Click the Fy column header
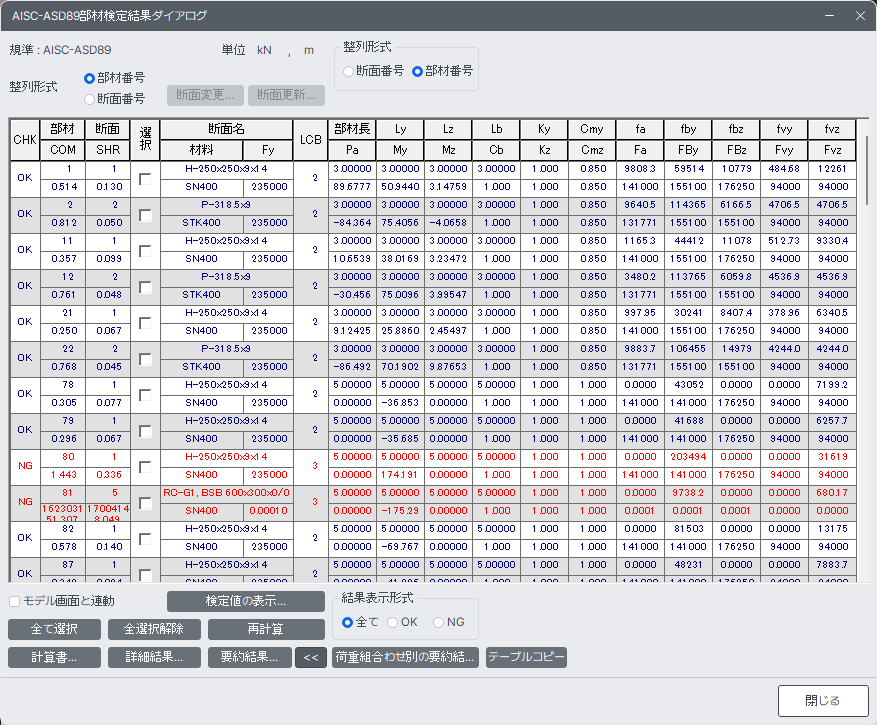 (268, 150)
